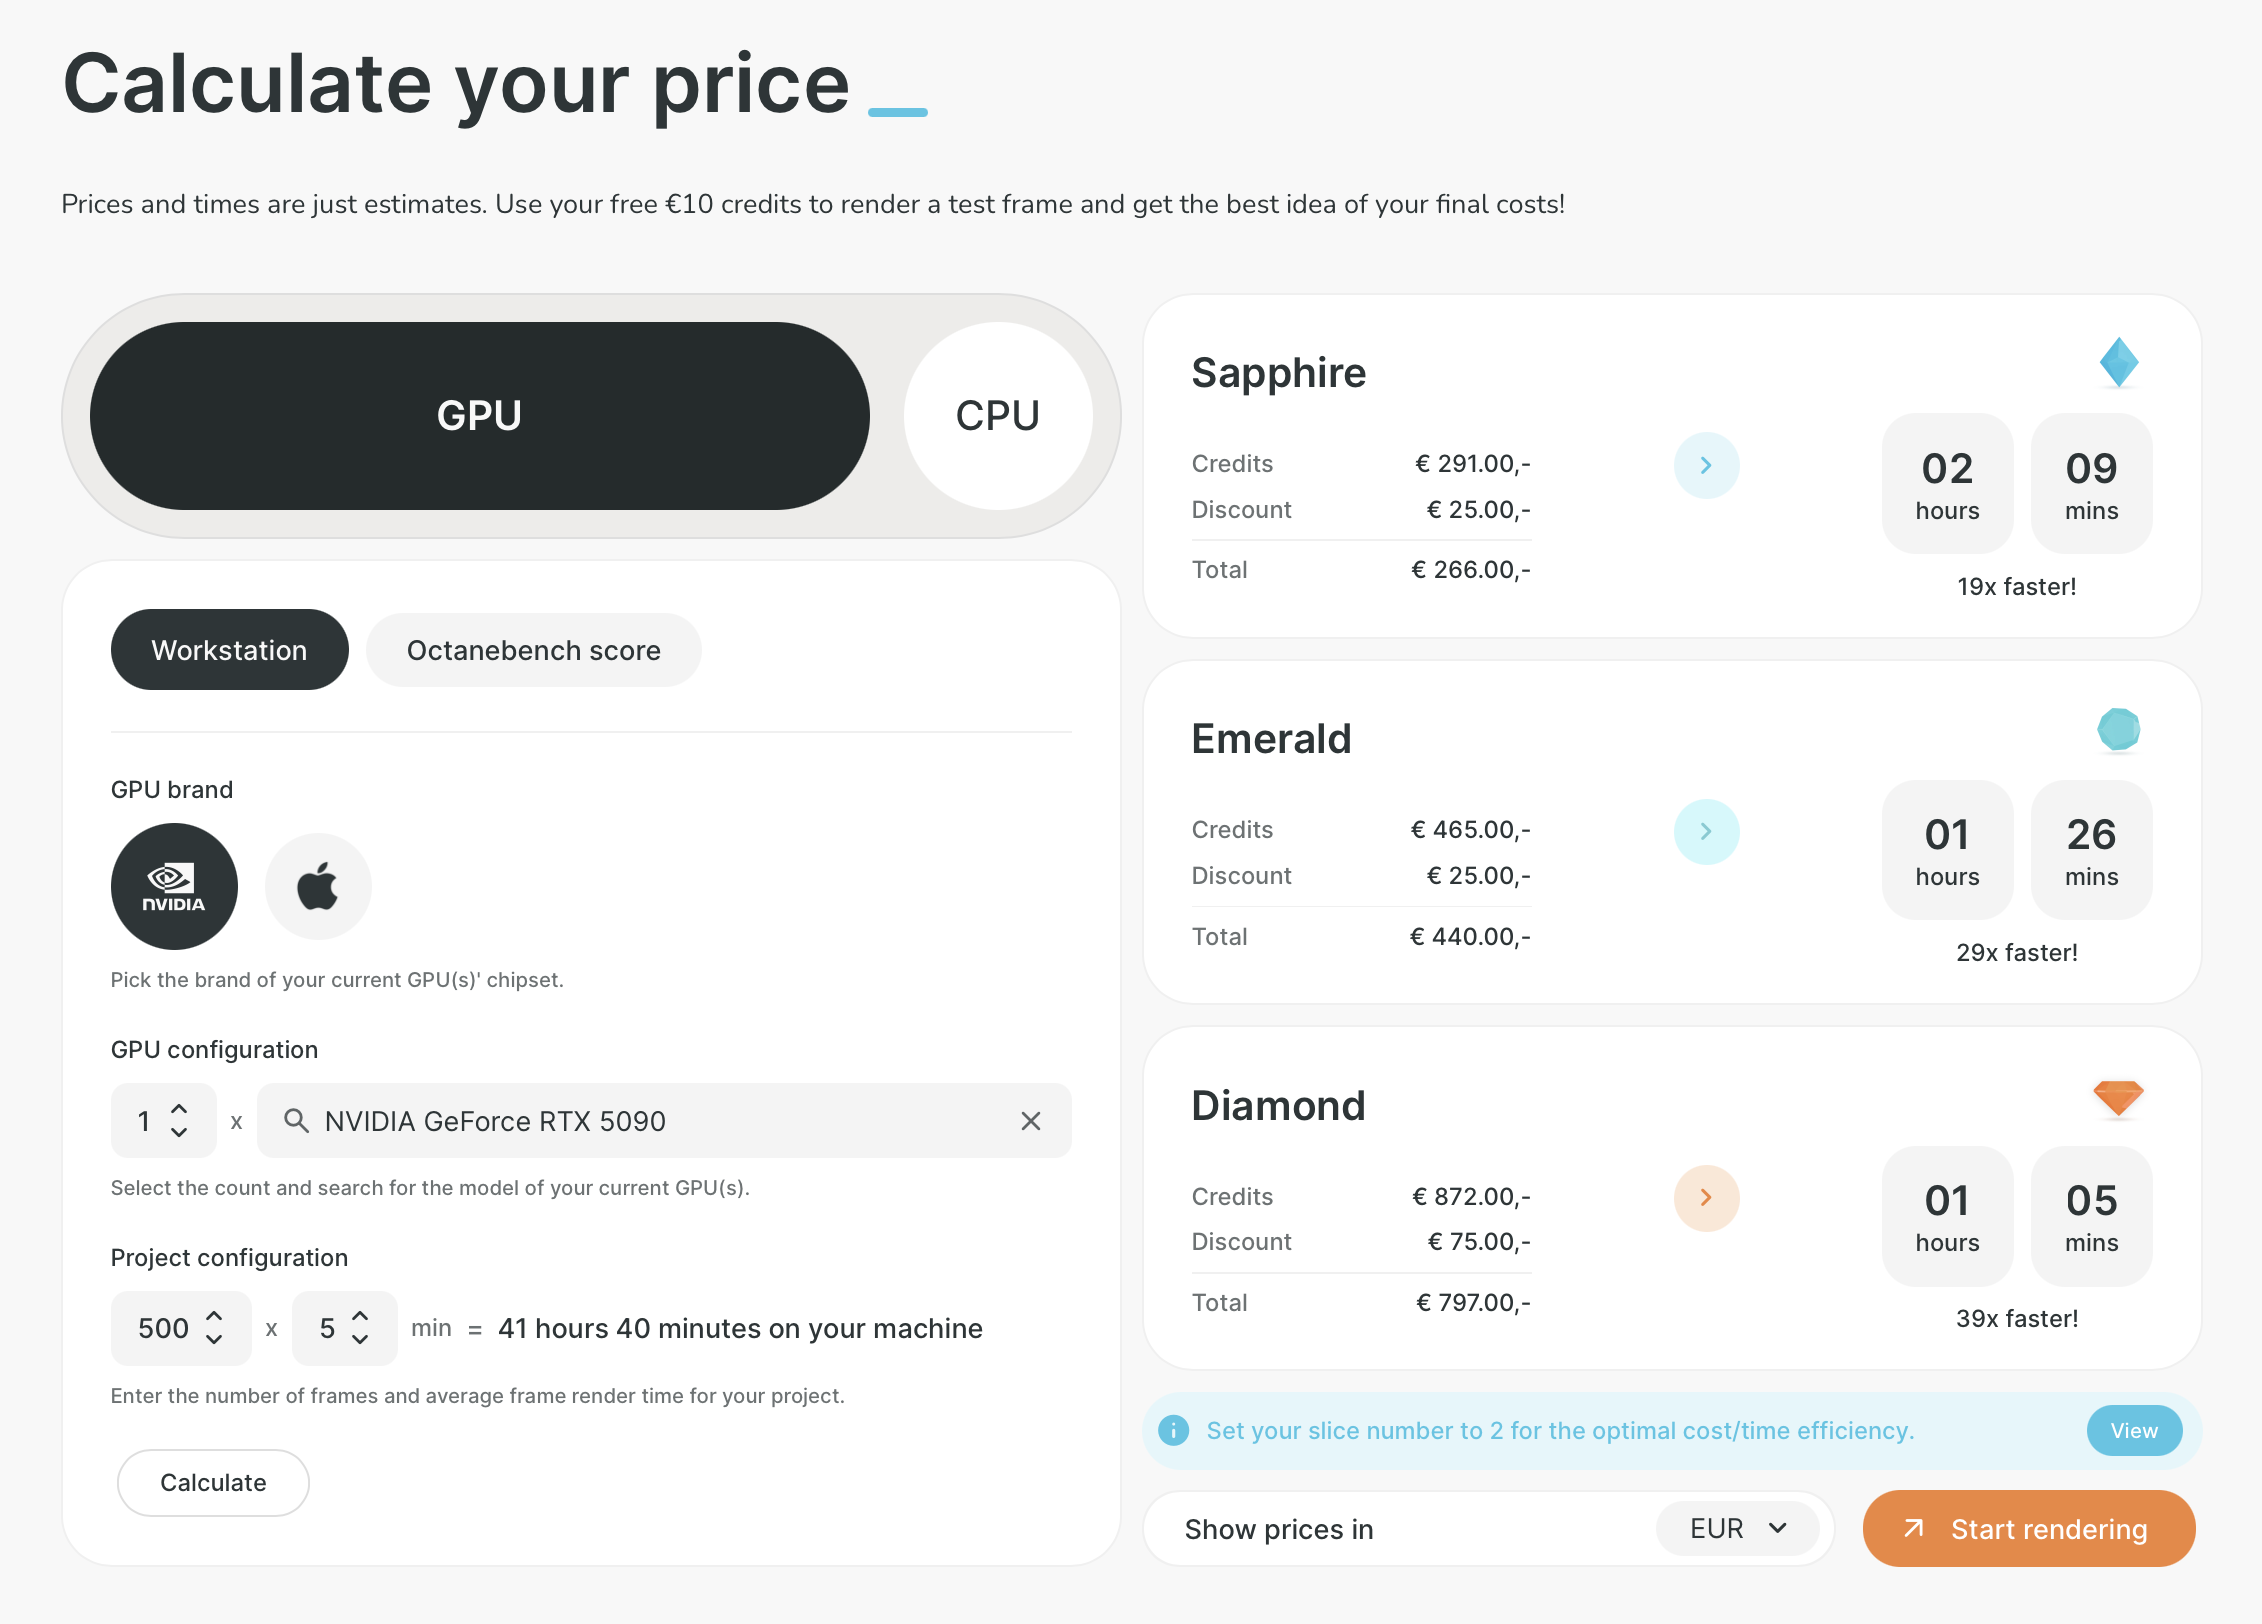Viewport: 2262px width, 1624px height.
Task: Clear the GPU model search field
Action: point(1031,1121)
